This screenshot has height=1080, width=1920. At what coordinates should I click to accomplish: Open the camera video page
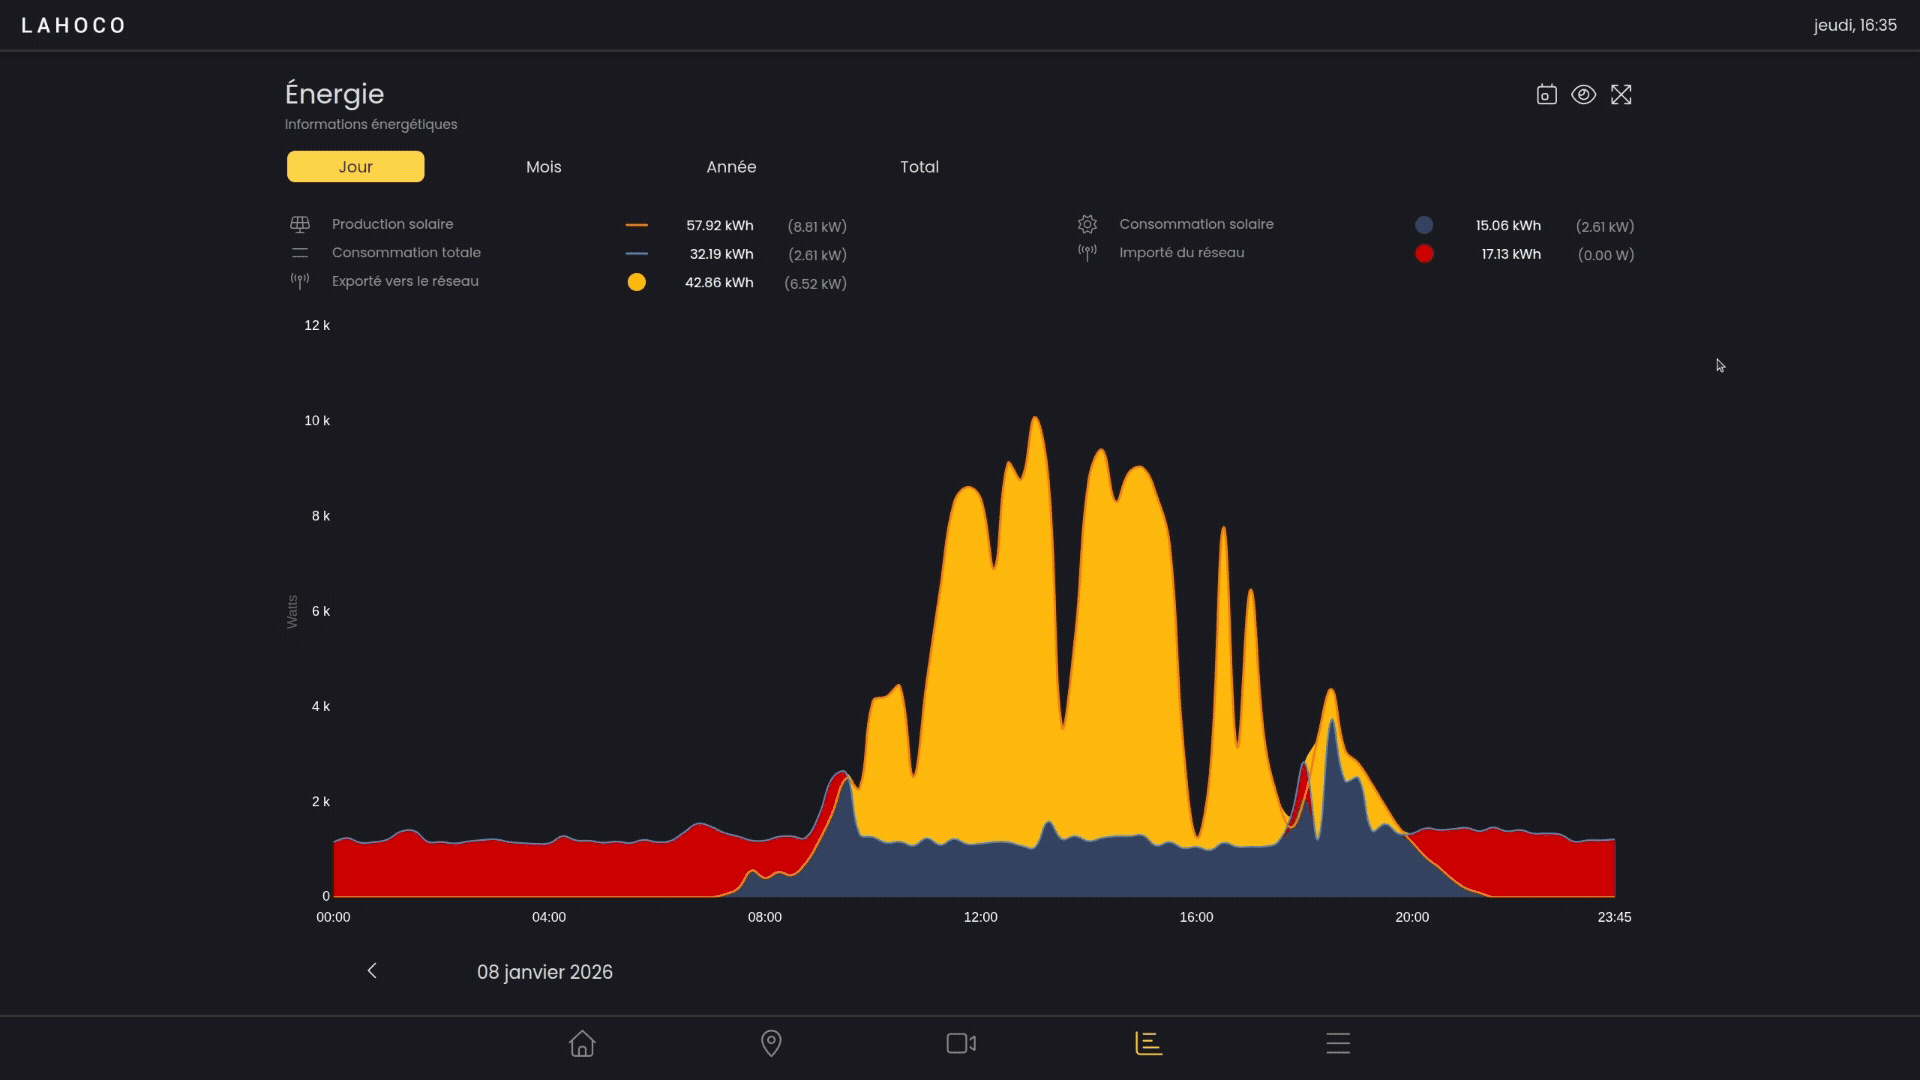point(960,1043)
